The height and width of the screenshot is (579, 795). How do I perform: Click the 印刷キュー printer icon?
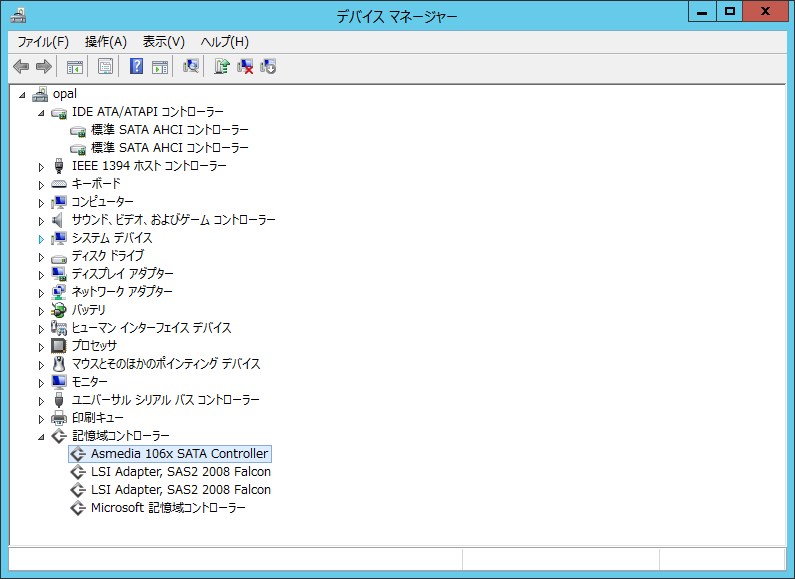click(x=59, y=418)
